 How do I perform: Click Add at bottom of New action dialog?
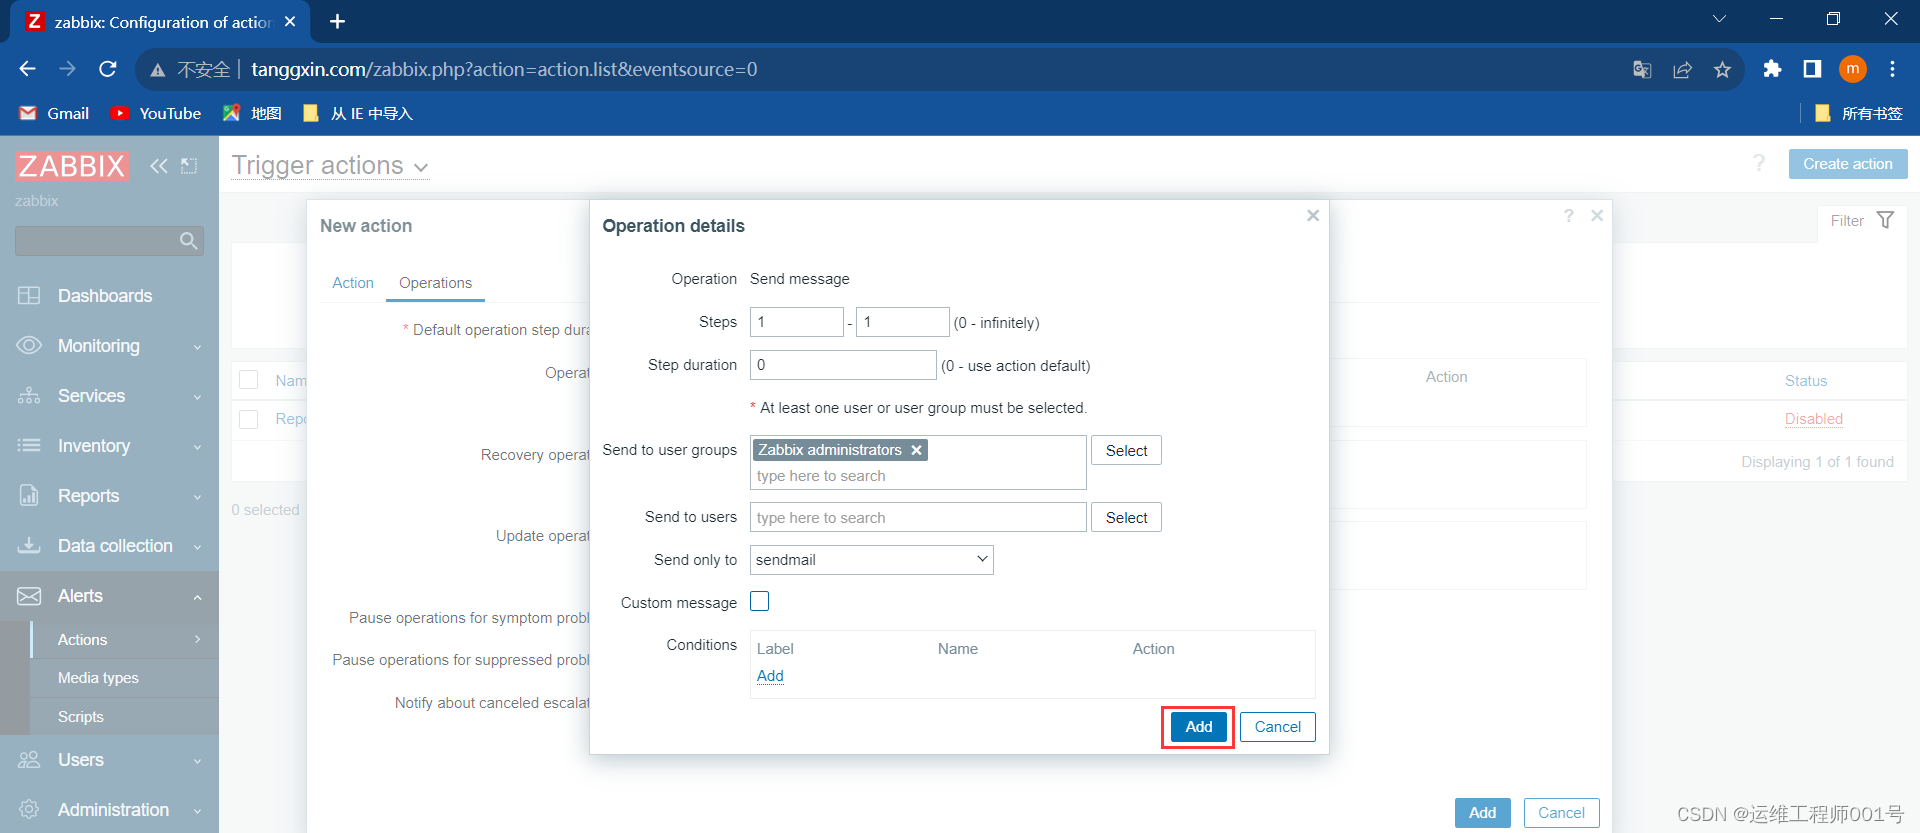point(1482,813)
